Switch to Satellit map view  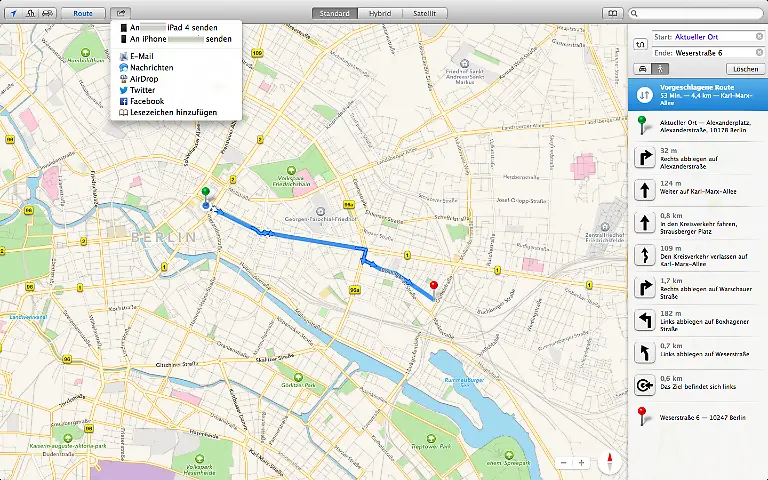point(425,13)
